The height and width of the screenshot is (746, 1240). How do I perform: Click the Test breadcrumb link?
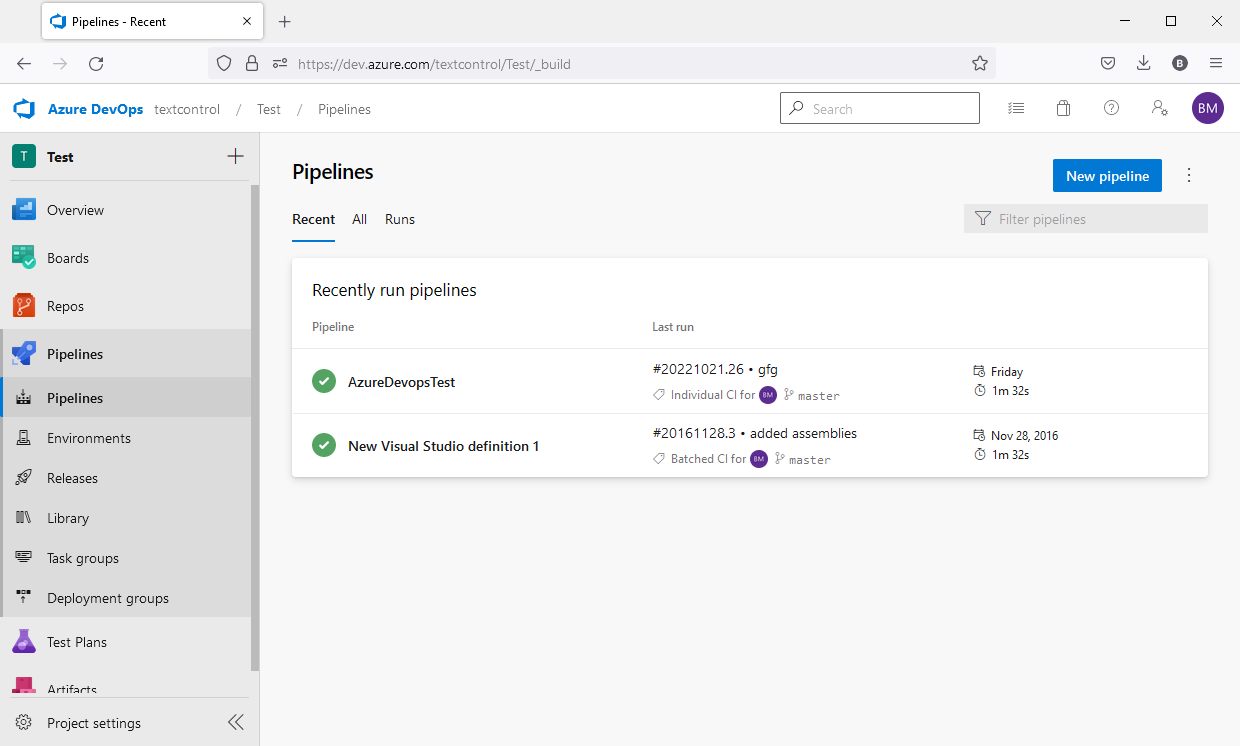[x=269, y=109]
